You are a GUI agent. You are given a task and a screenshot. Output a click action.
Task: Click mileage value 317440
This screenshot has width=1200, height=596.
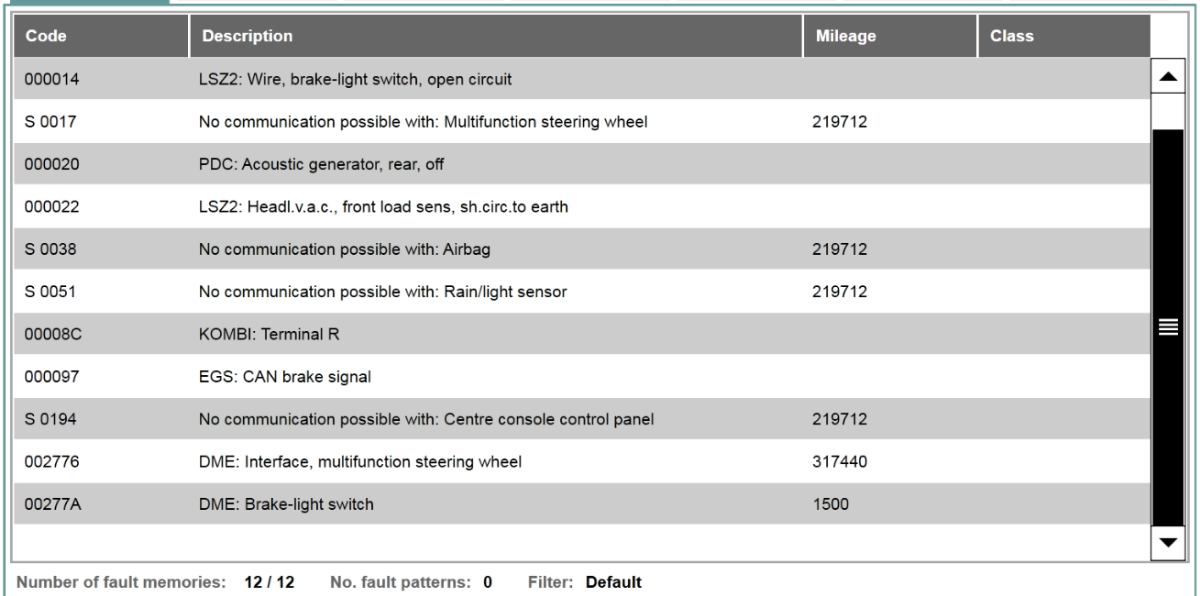point(841,462)
